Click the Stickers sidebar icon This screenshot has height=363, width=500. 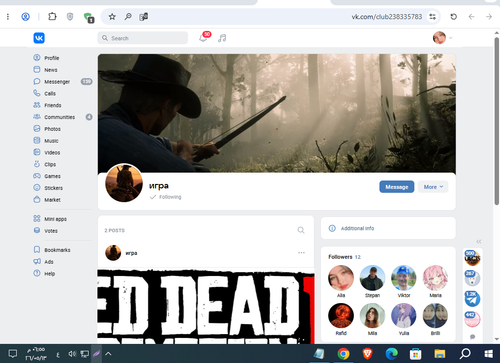[x=37, y=188]
